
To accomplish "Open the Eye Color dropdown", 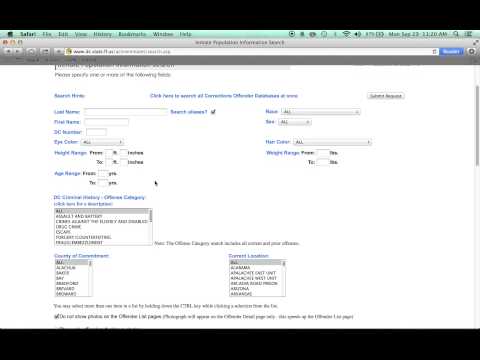I will point(102,142).
